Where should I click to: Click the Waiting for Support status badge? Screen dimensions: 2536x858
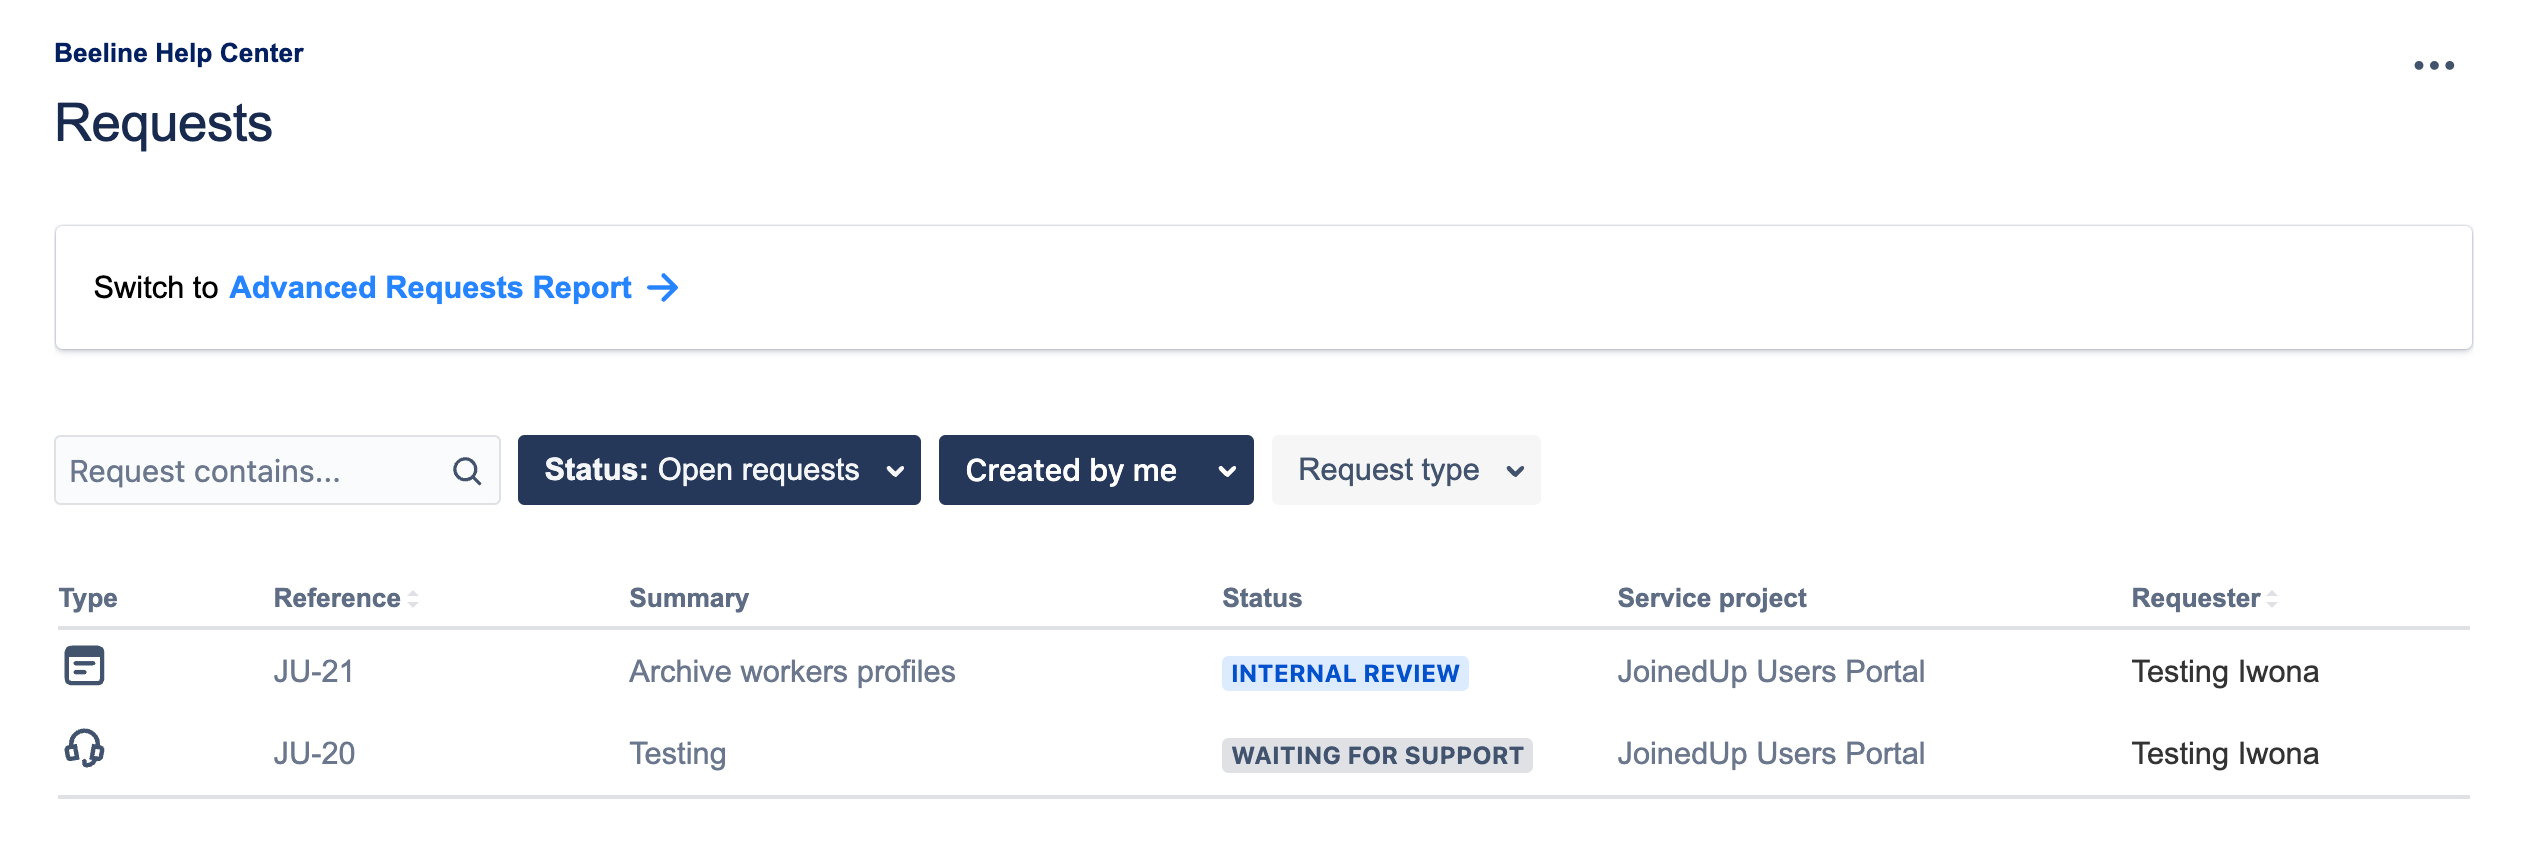pyautogui.click(x=1376, y=756)
